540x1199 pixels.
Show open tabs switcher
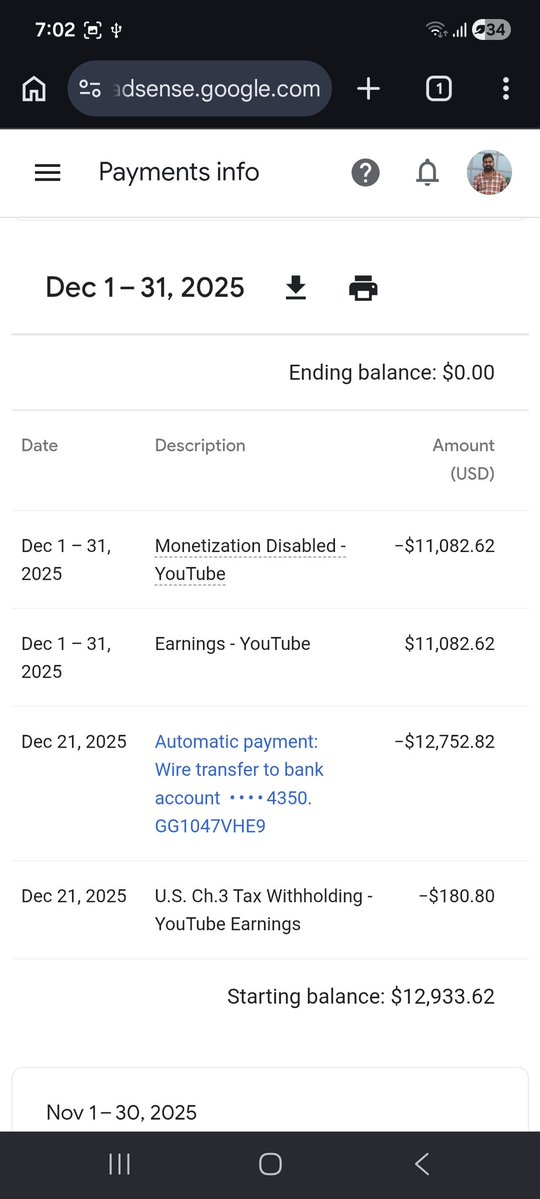[438, 89]
